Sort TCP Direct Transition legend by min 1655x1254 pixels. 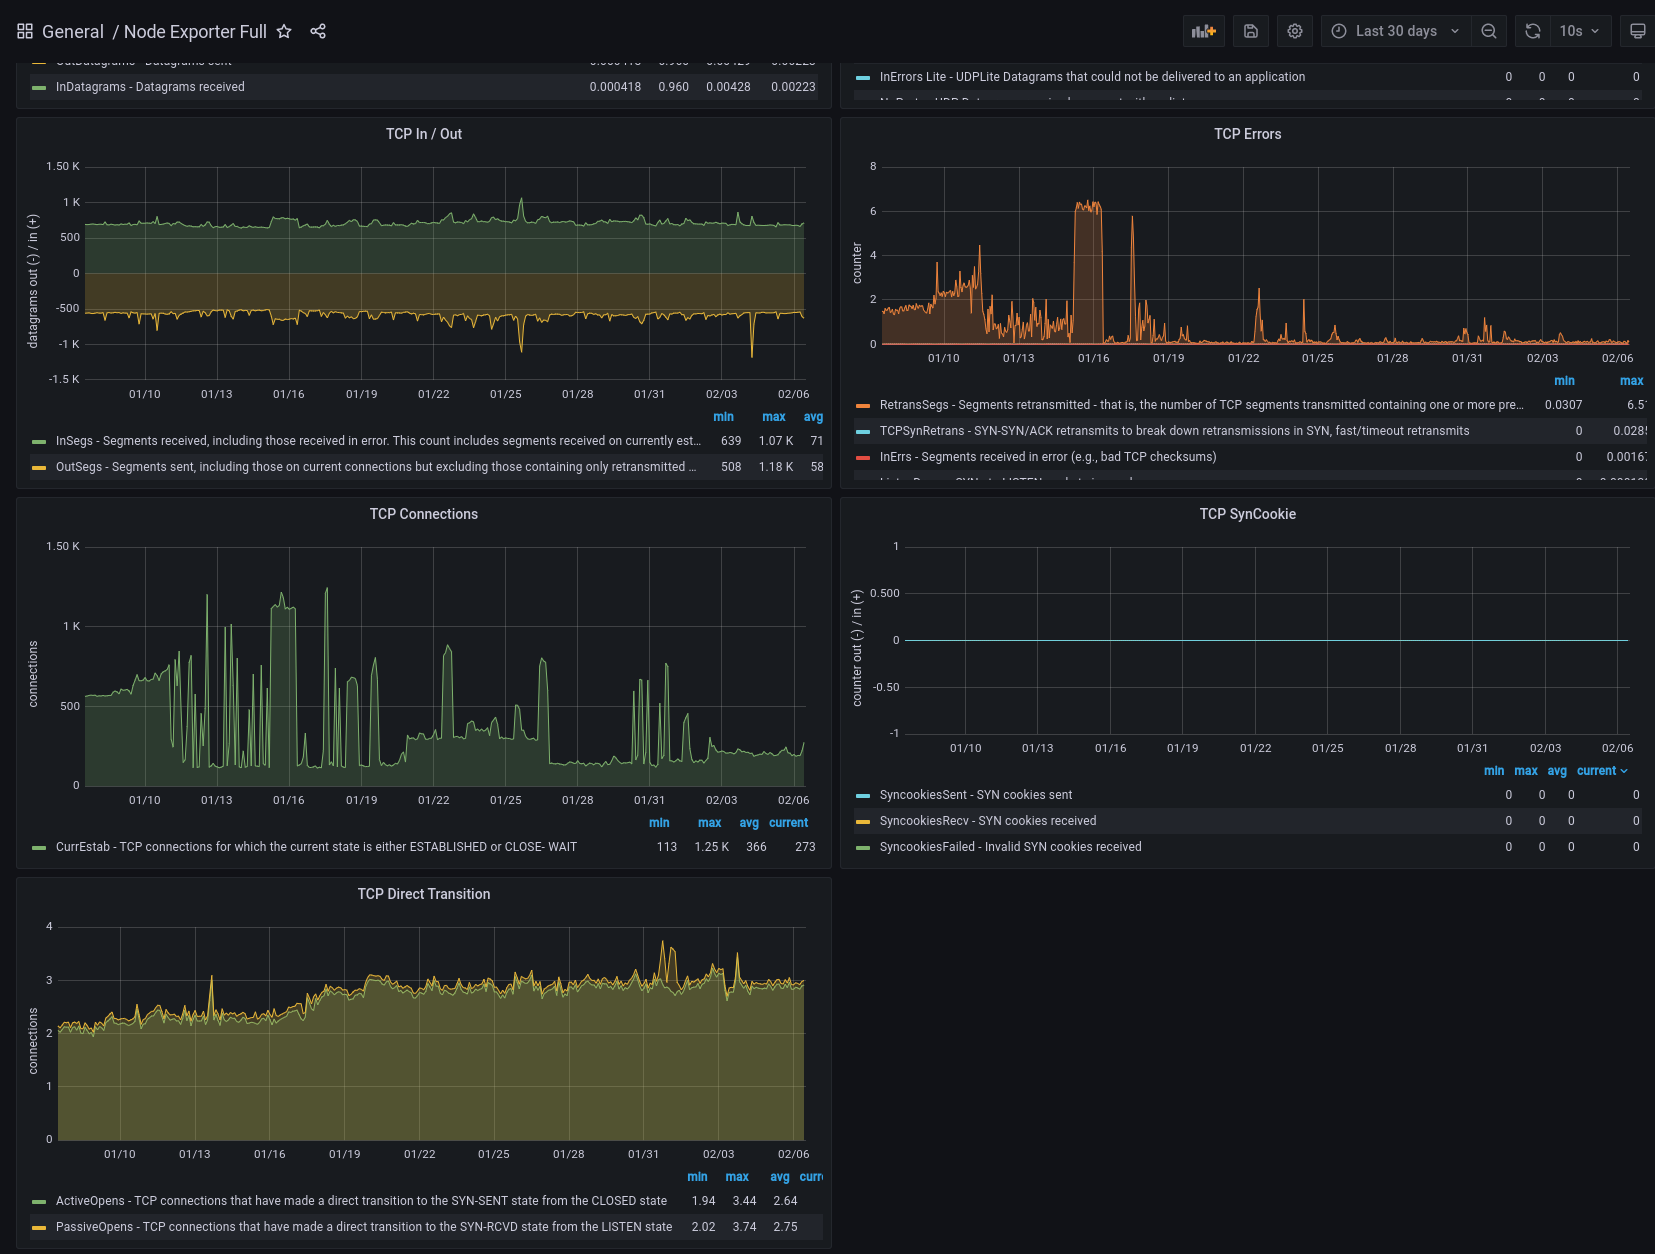point(697,1177)
